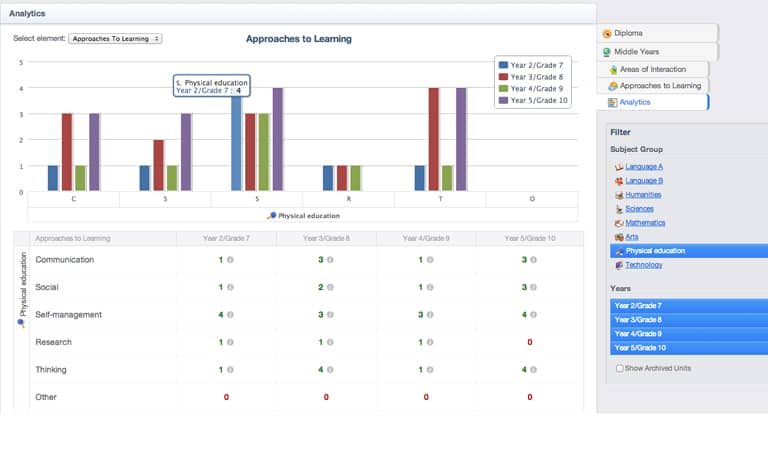768x461 pixels.
Task: Click the Language A subject icon
Action: [x=619, y=167]
